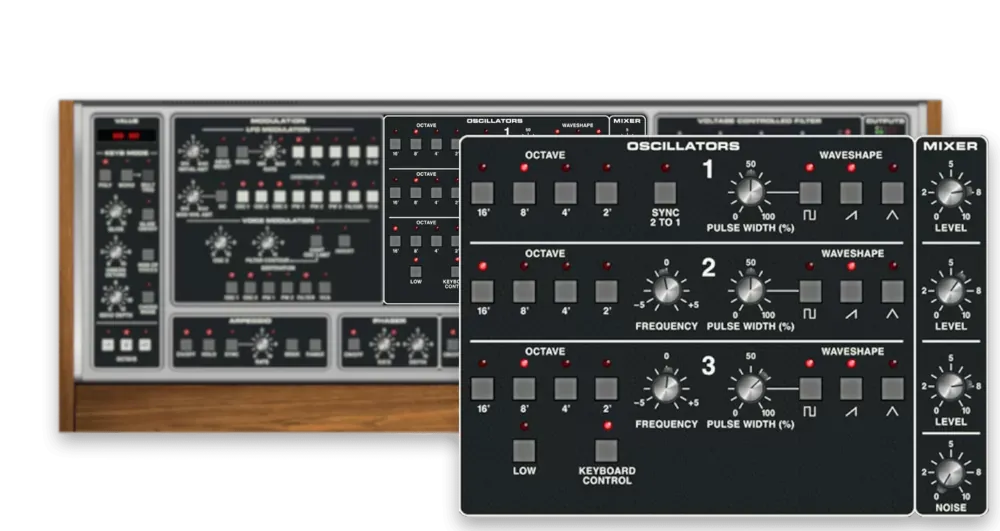Click the second Mixer Level knob
The image size is (1000, 531).
pos(950,291)
